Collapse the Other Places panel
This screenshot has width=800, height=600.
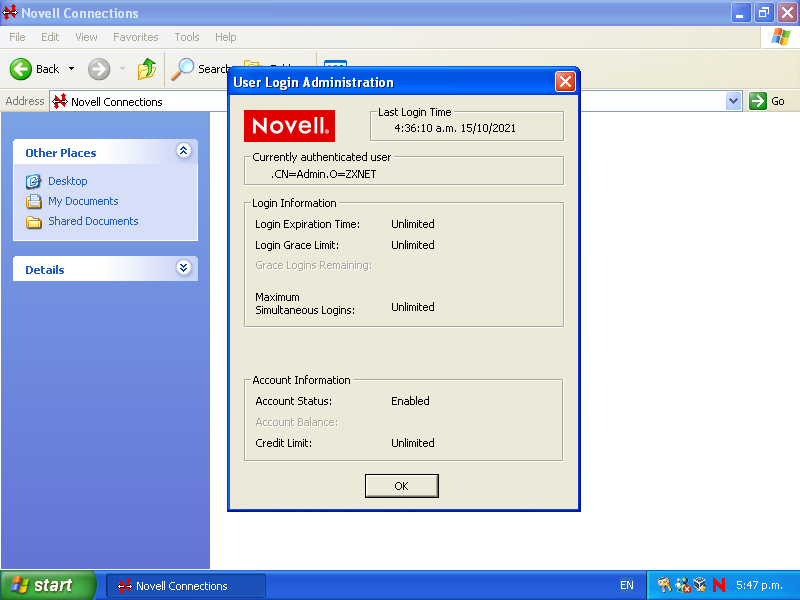(x=184, y=151)
